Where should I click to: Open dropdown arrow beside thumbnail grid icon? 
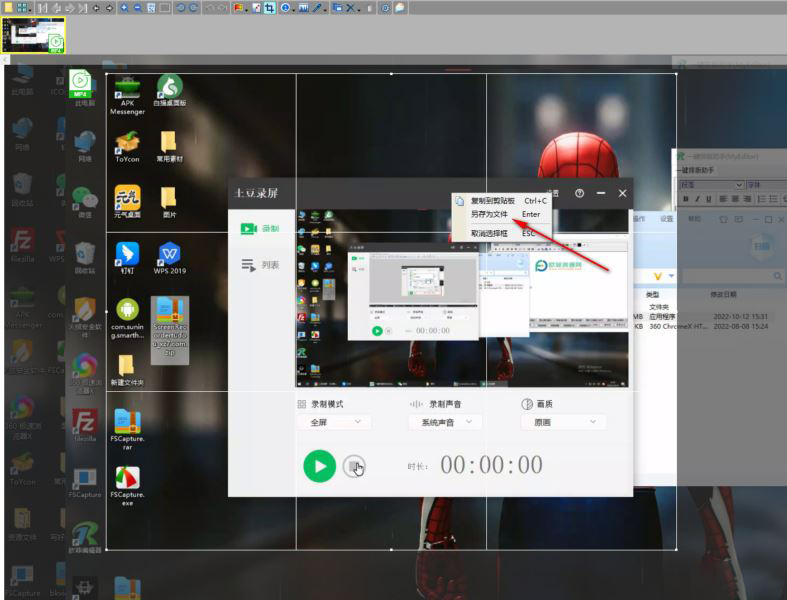[30, 10]
